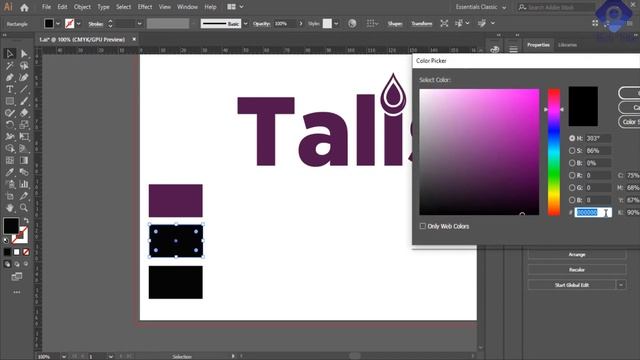640x360 pixels.
Task: Set None color button in toolbar
Action: click(26, 252)
